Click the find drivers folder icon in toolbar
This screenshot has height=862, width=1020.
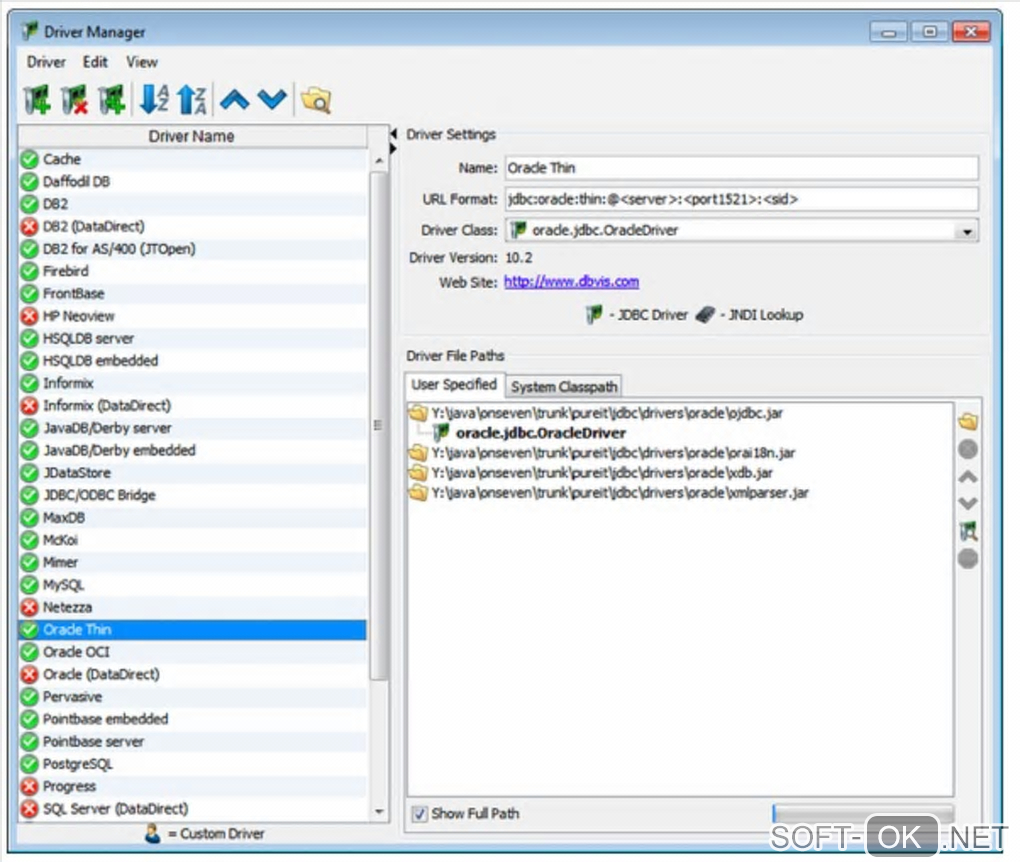point(316,100)
